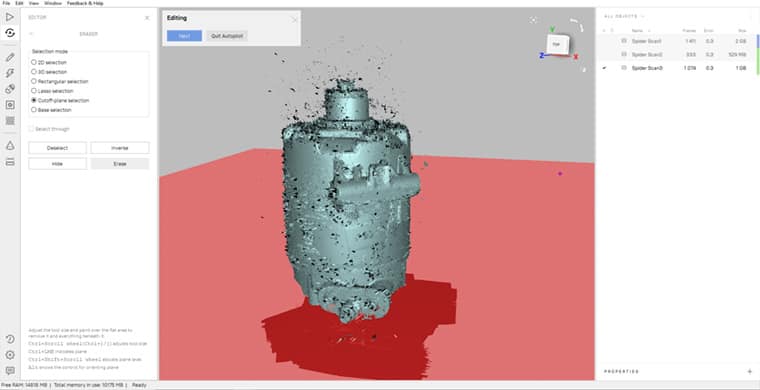760x390 pixels.
Task: Select the 2D selection radio button
Action: click(34, 62)
